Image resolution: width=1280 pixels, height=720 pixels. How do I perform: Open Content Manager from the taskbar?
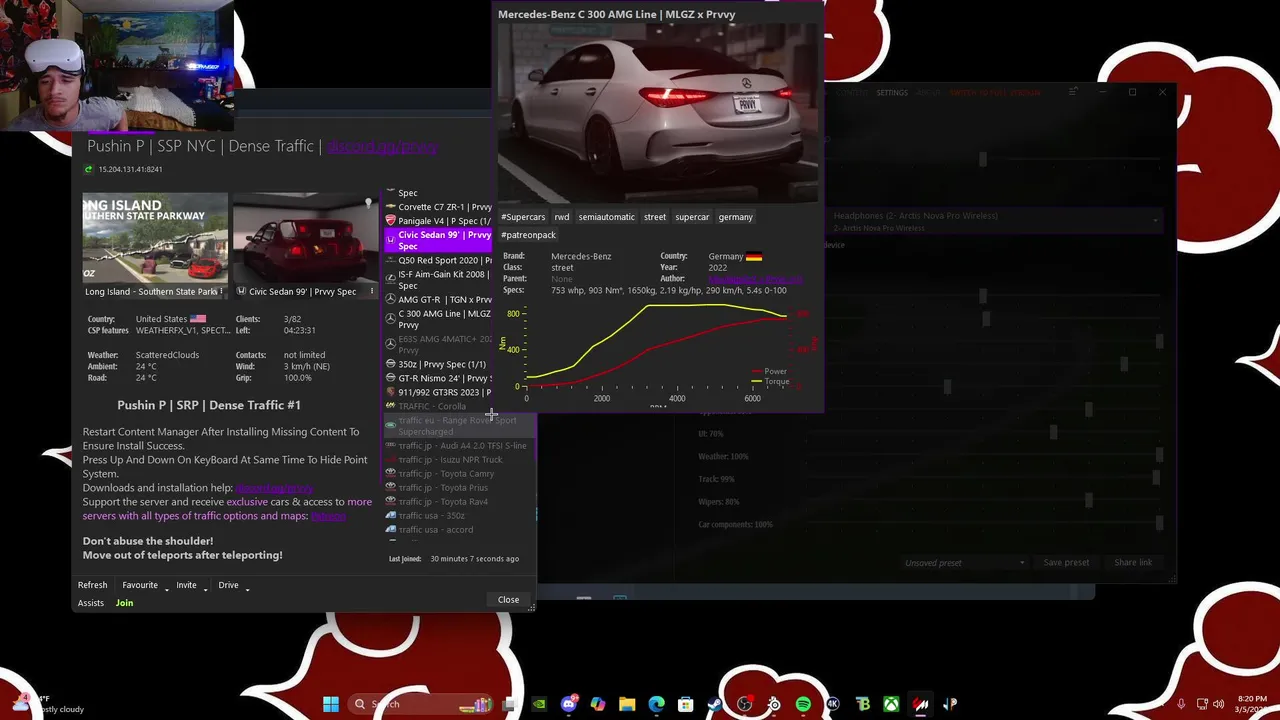point(921,704)
